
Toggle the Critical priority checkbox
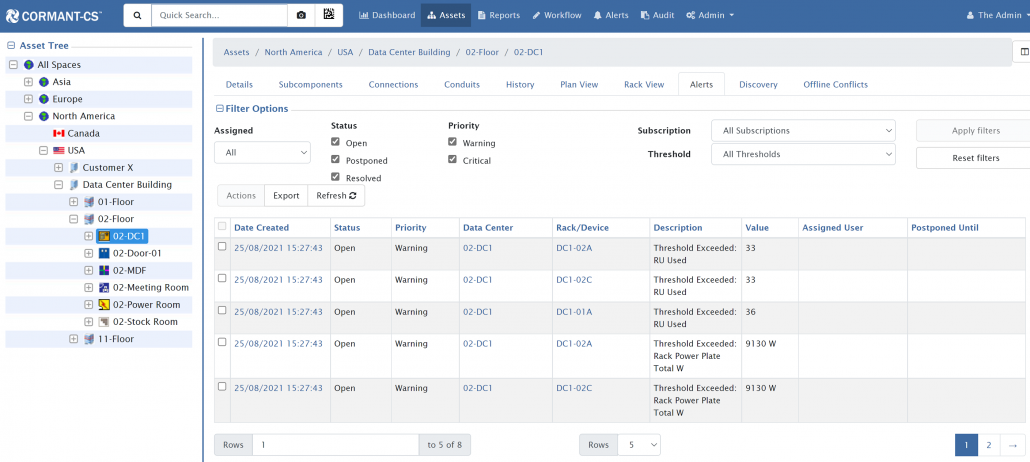point(453,160)
